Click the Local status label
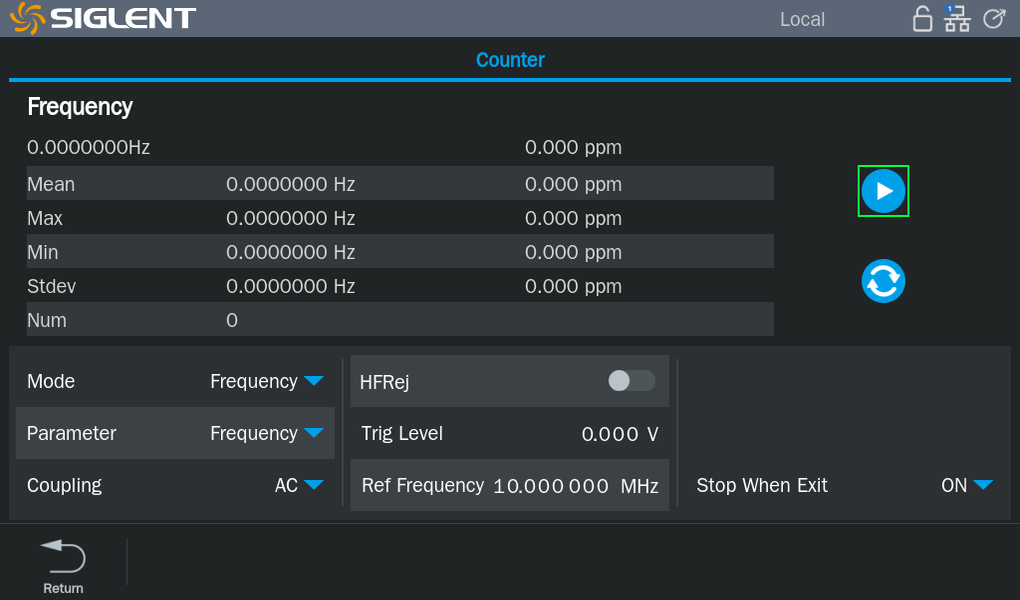Image resolution: width=1020 pixels, height=600 pixels. coord(802,19)
